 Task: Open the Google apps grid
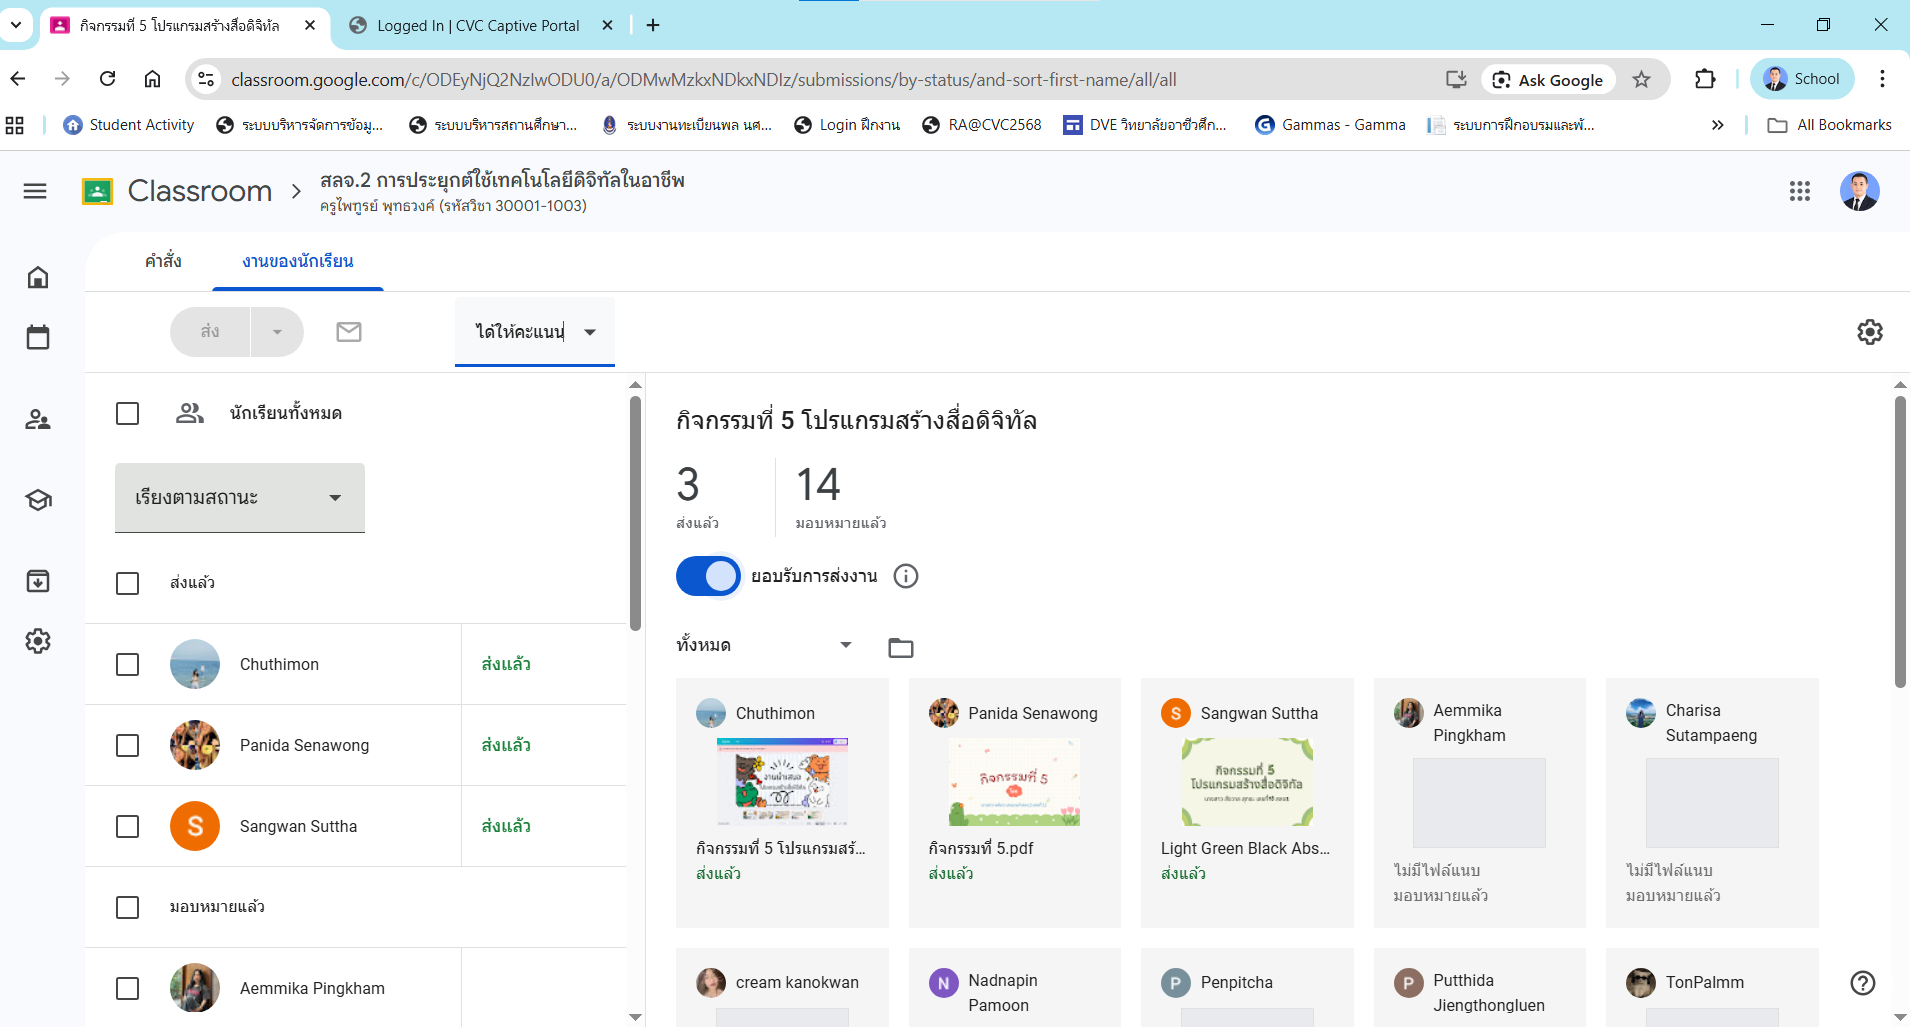(1800, 191)
